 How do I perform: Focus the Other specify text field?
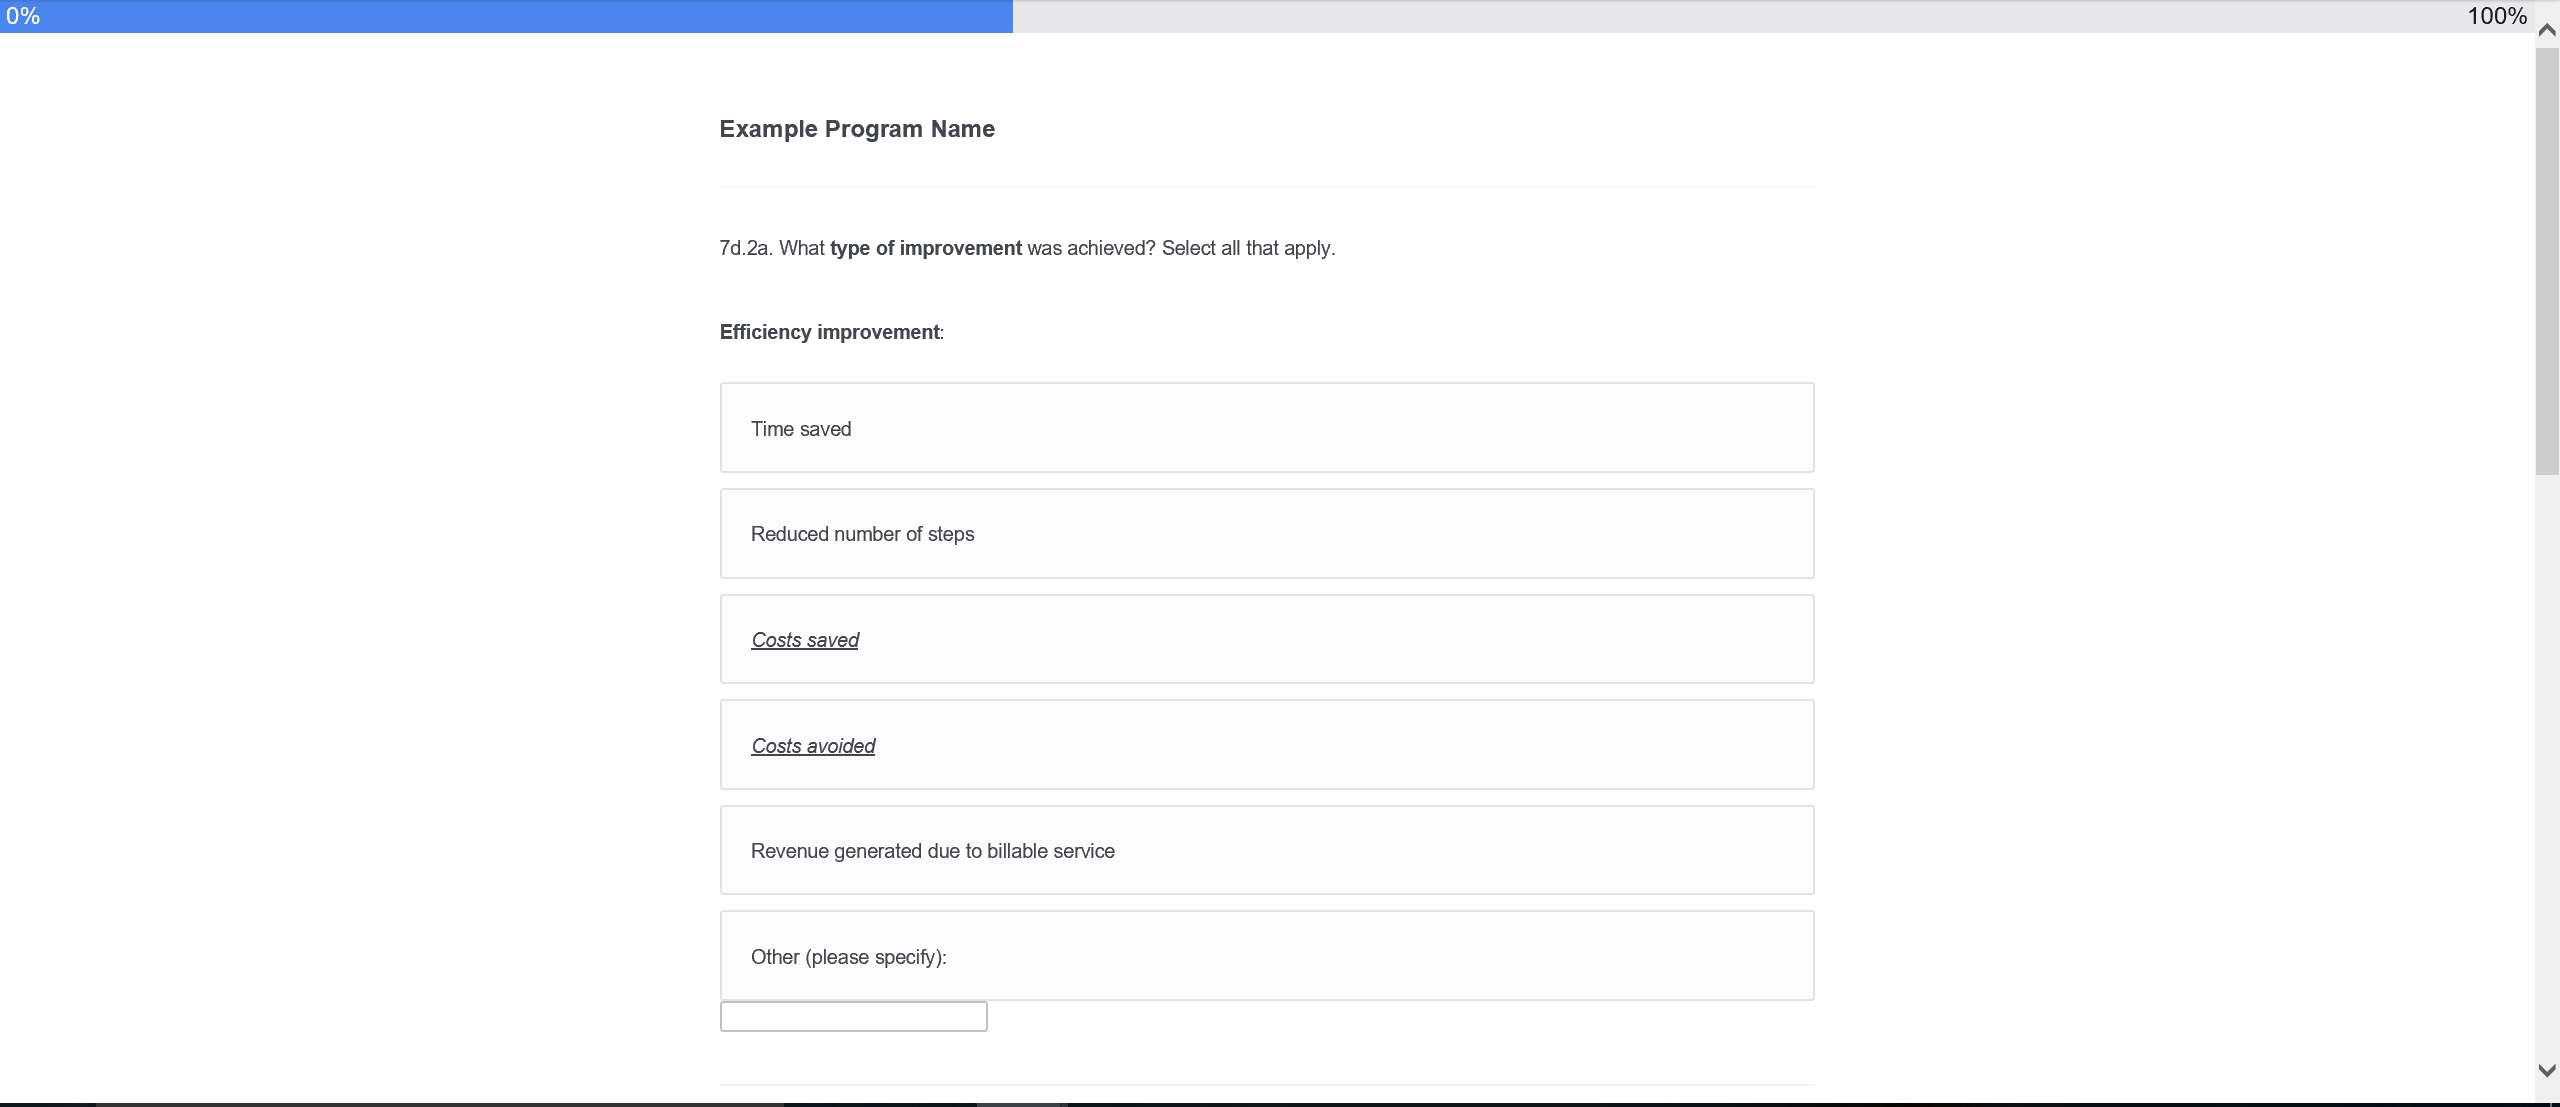(853, 1016)
